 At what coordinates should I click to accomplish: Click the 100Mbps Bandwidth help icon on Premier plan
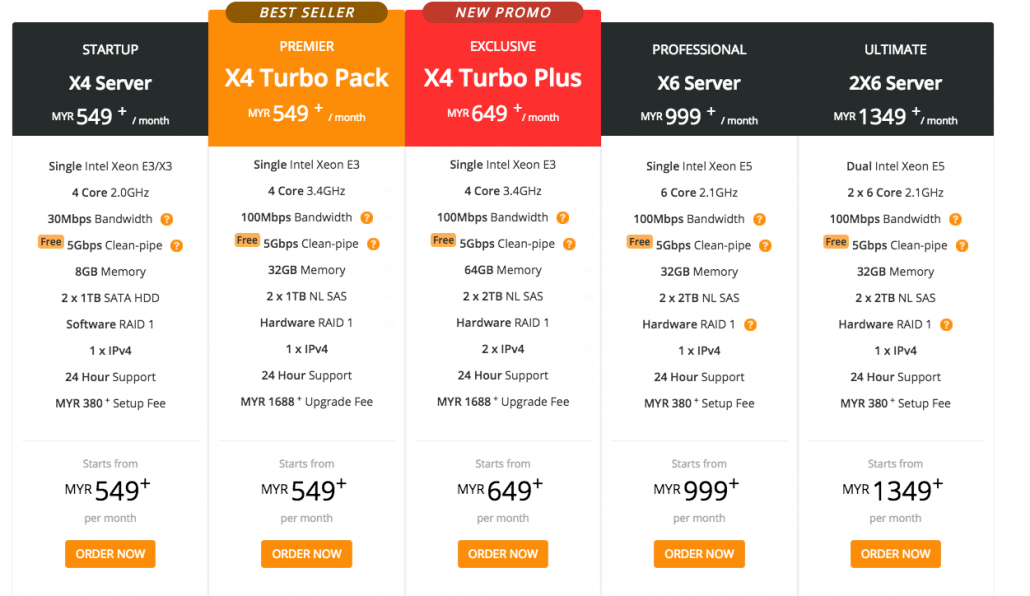(x=366, y=218)
